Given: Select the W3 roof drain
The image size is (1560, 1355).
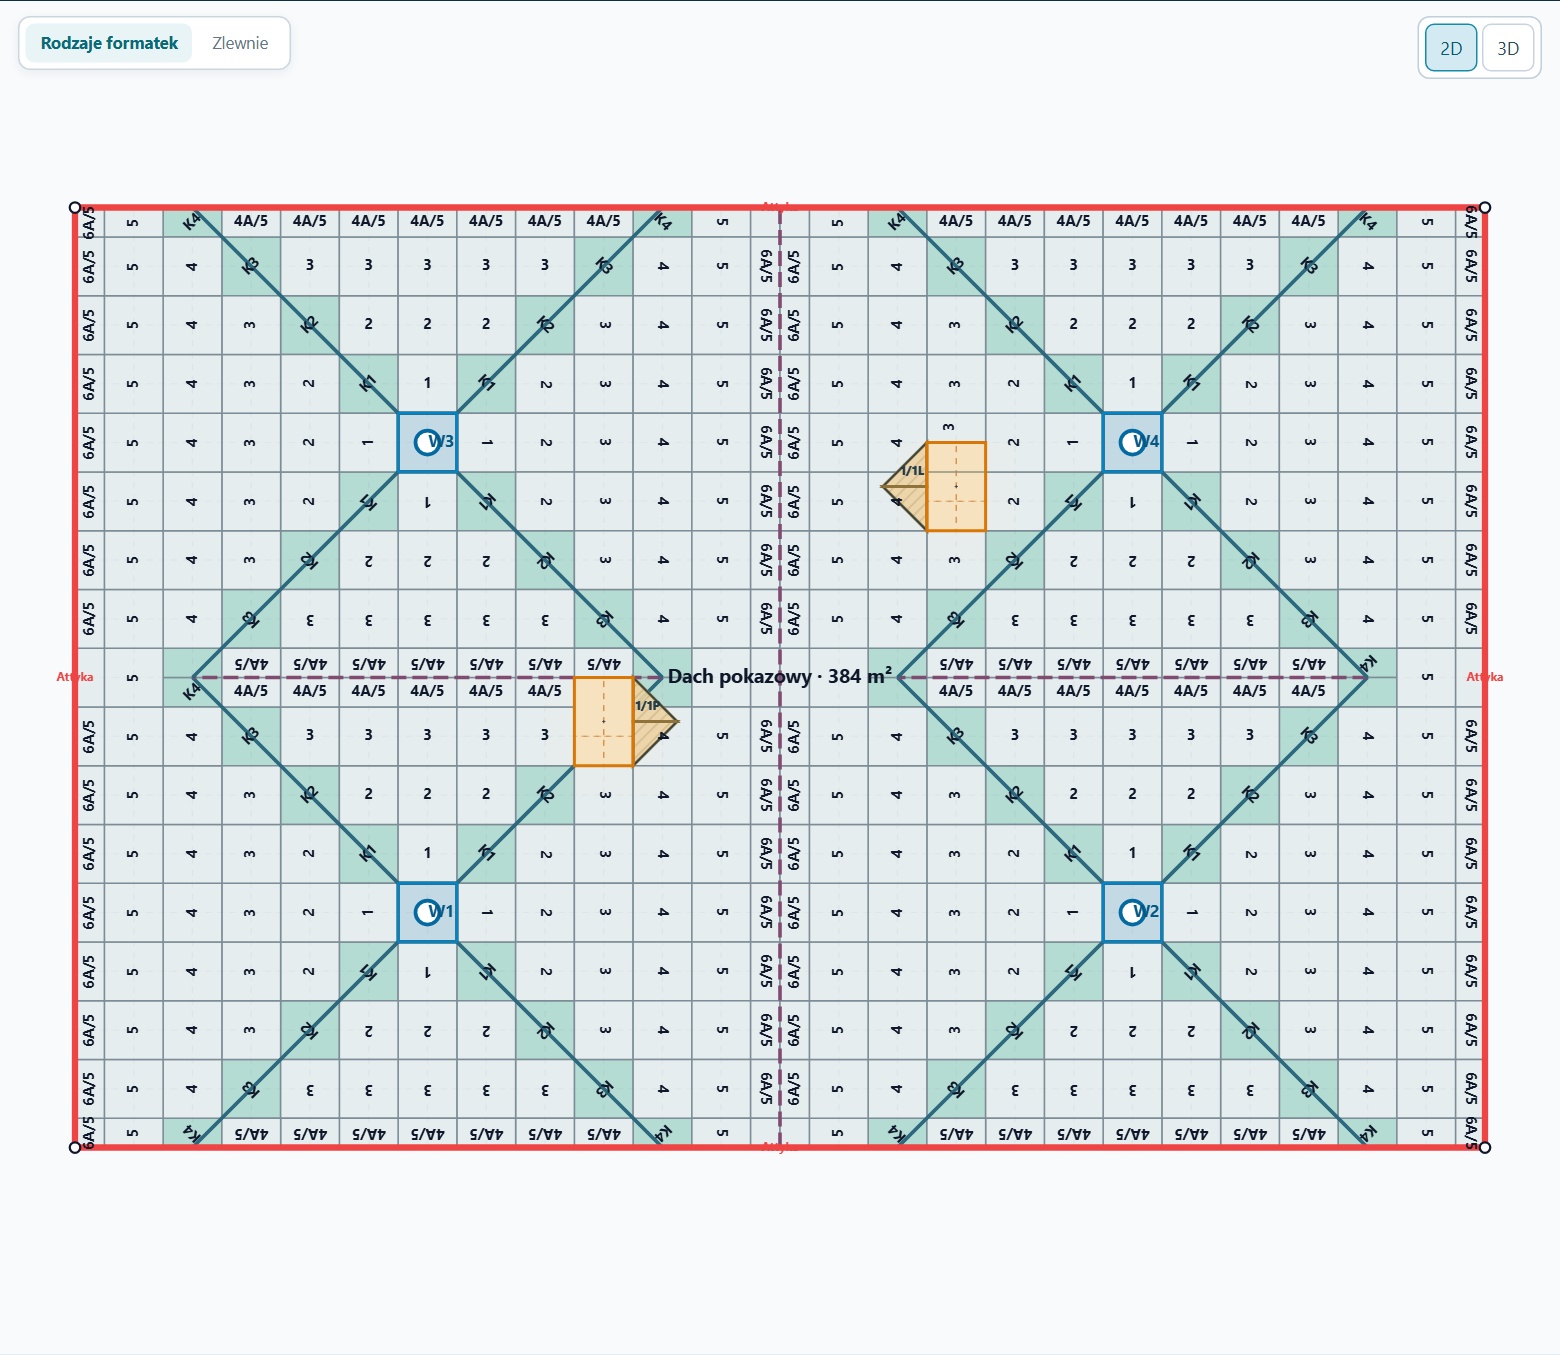Looking at the screenshot, I should [428, 442].
